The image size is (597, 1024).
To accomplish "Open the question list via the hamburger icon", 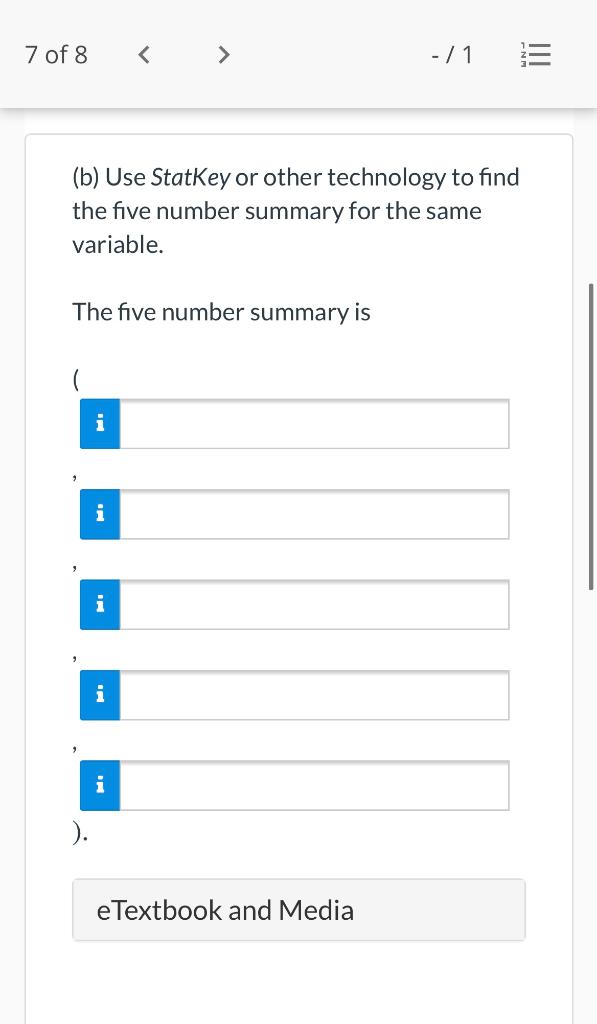I will click(536, 55).
